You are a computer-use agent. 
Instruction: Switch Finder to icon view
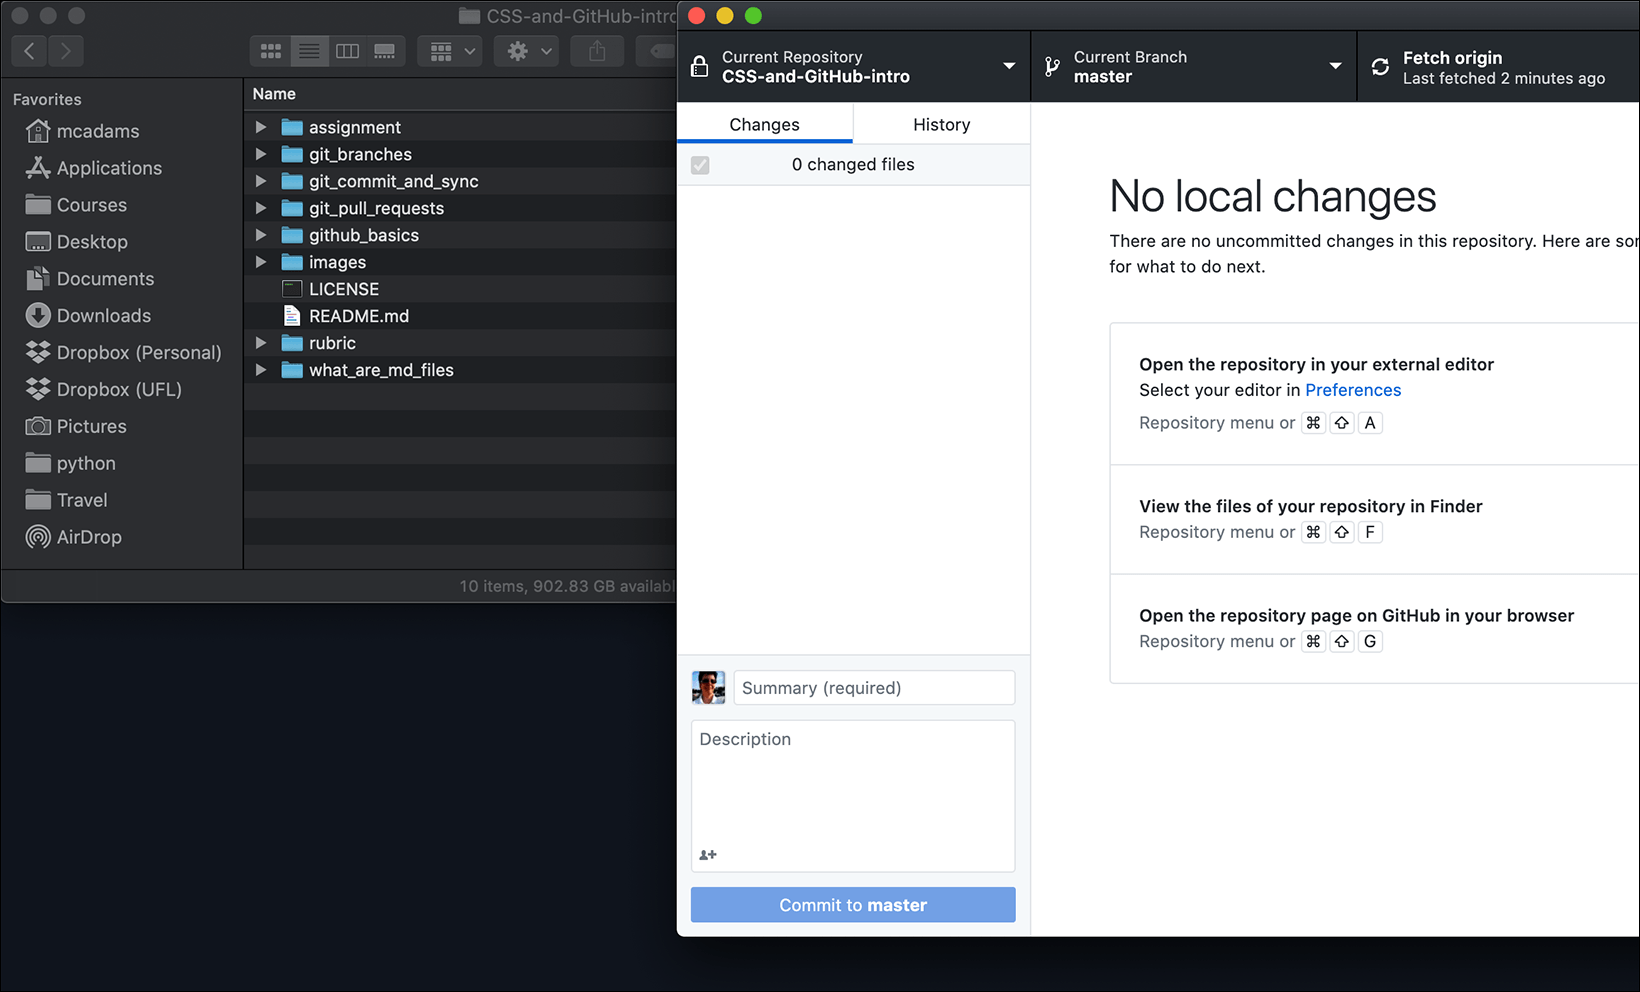(x=270, y=51)
